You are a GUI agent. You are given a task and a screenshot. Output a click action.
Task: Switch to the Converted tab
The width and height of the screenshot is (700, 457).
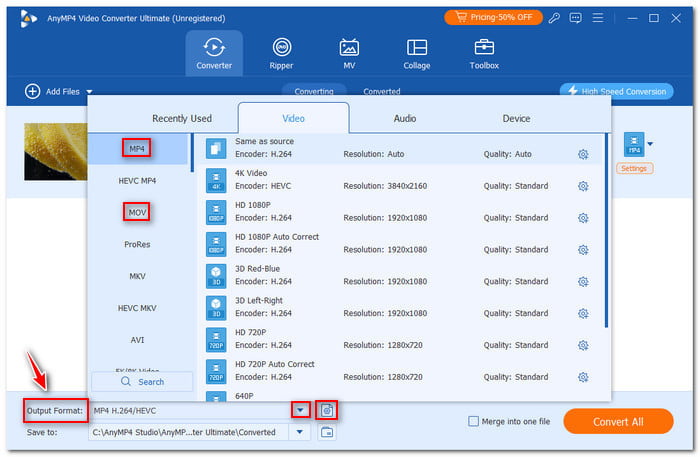[x=382, y=91]
